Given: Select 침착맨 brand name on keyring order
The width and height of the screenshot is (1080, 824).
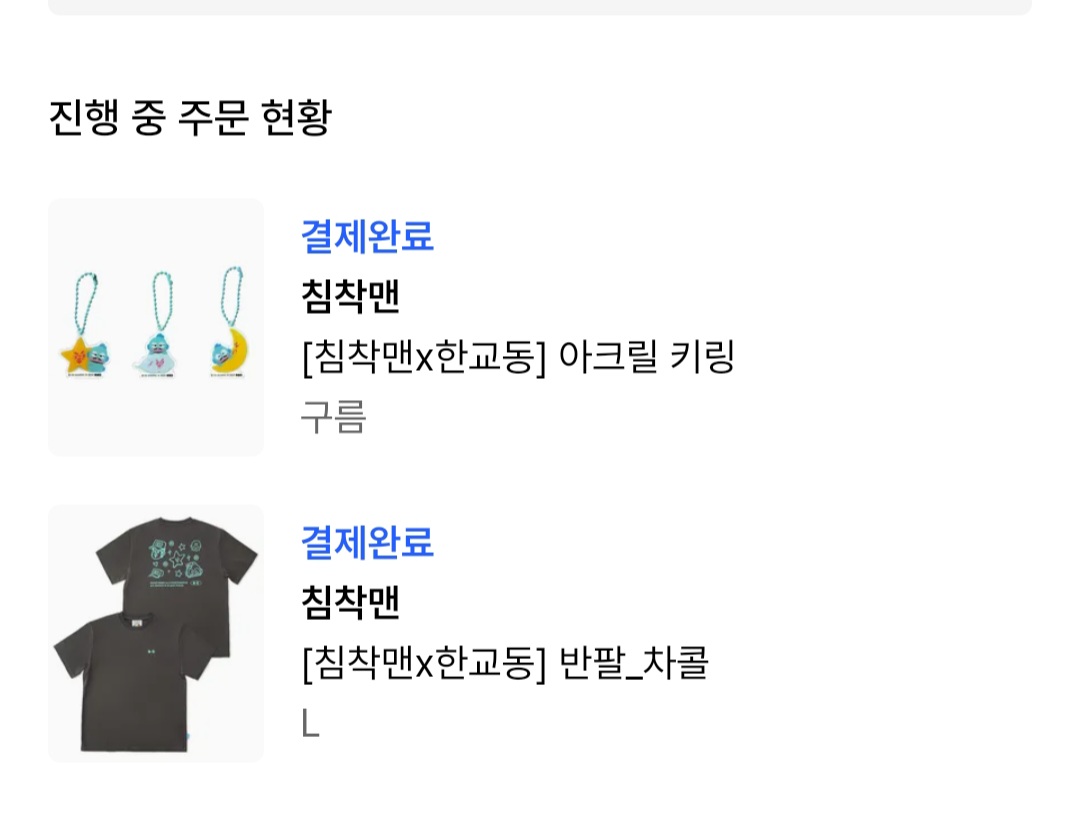Looking at the screenshot, I should point(350,296).
